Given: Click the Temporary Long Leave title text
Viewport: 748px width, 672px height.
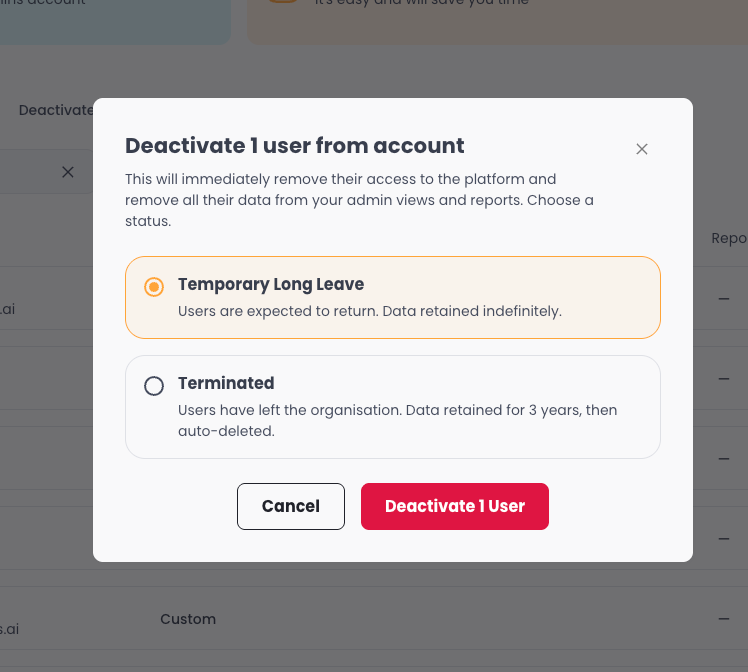Looking at the screenshot, I should pos(271,284).
